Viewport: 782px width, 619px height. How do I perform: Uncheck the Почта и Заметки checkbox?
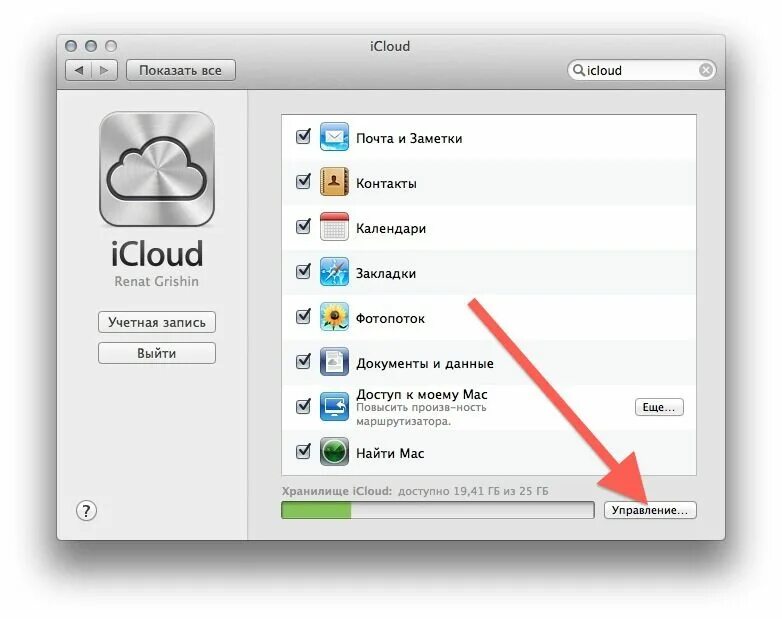coord(303,136)
